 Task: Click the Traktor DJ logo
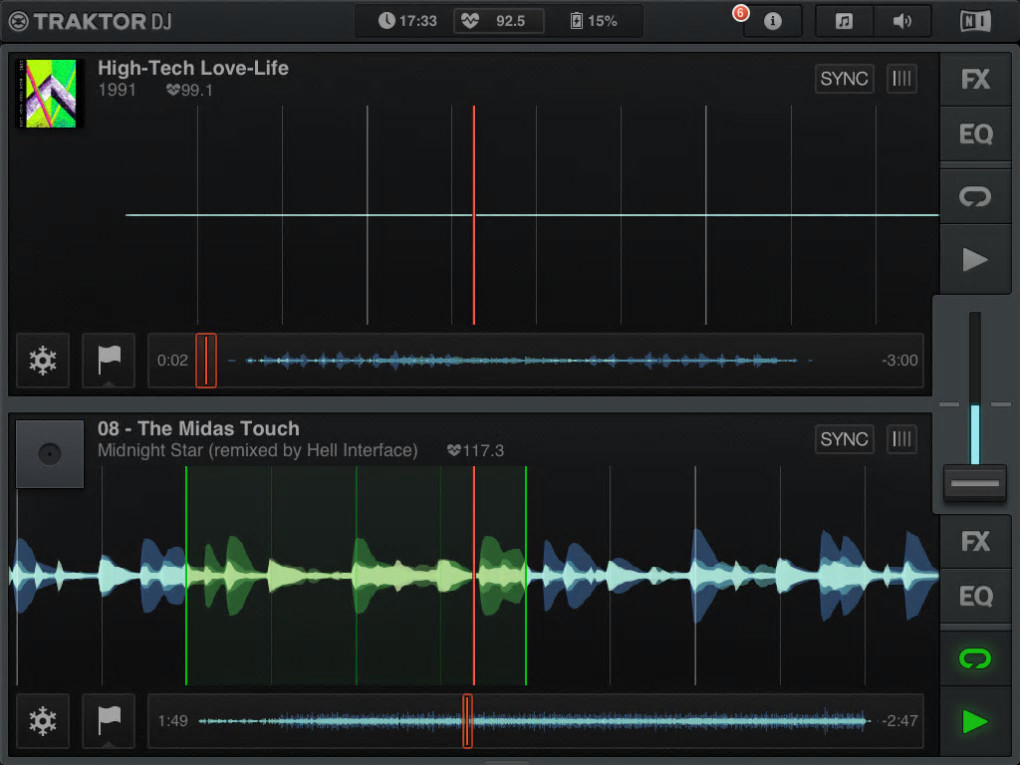pos(90,21)
